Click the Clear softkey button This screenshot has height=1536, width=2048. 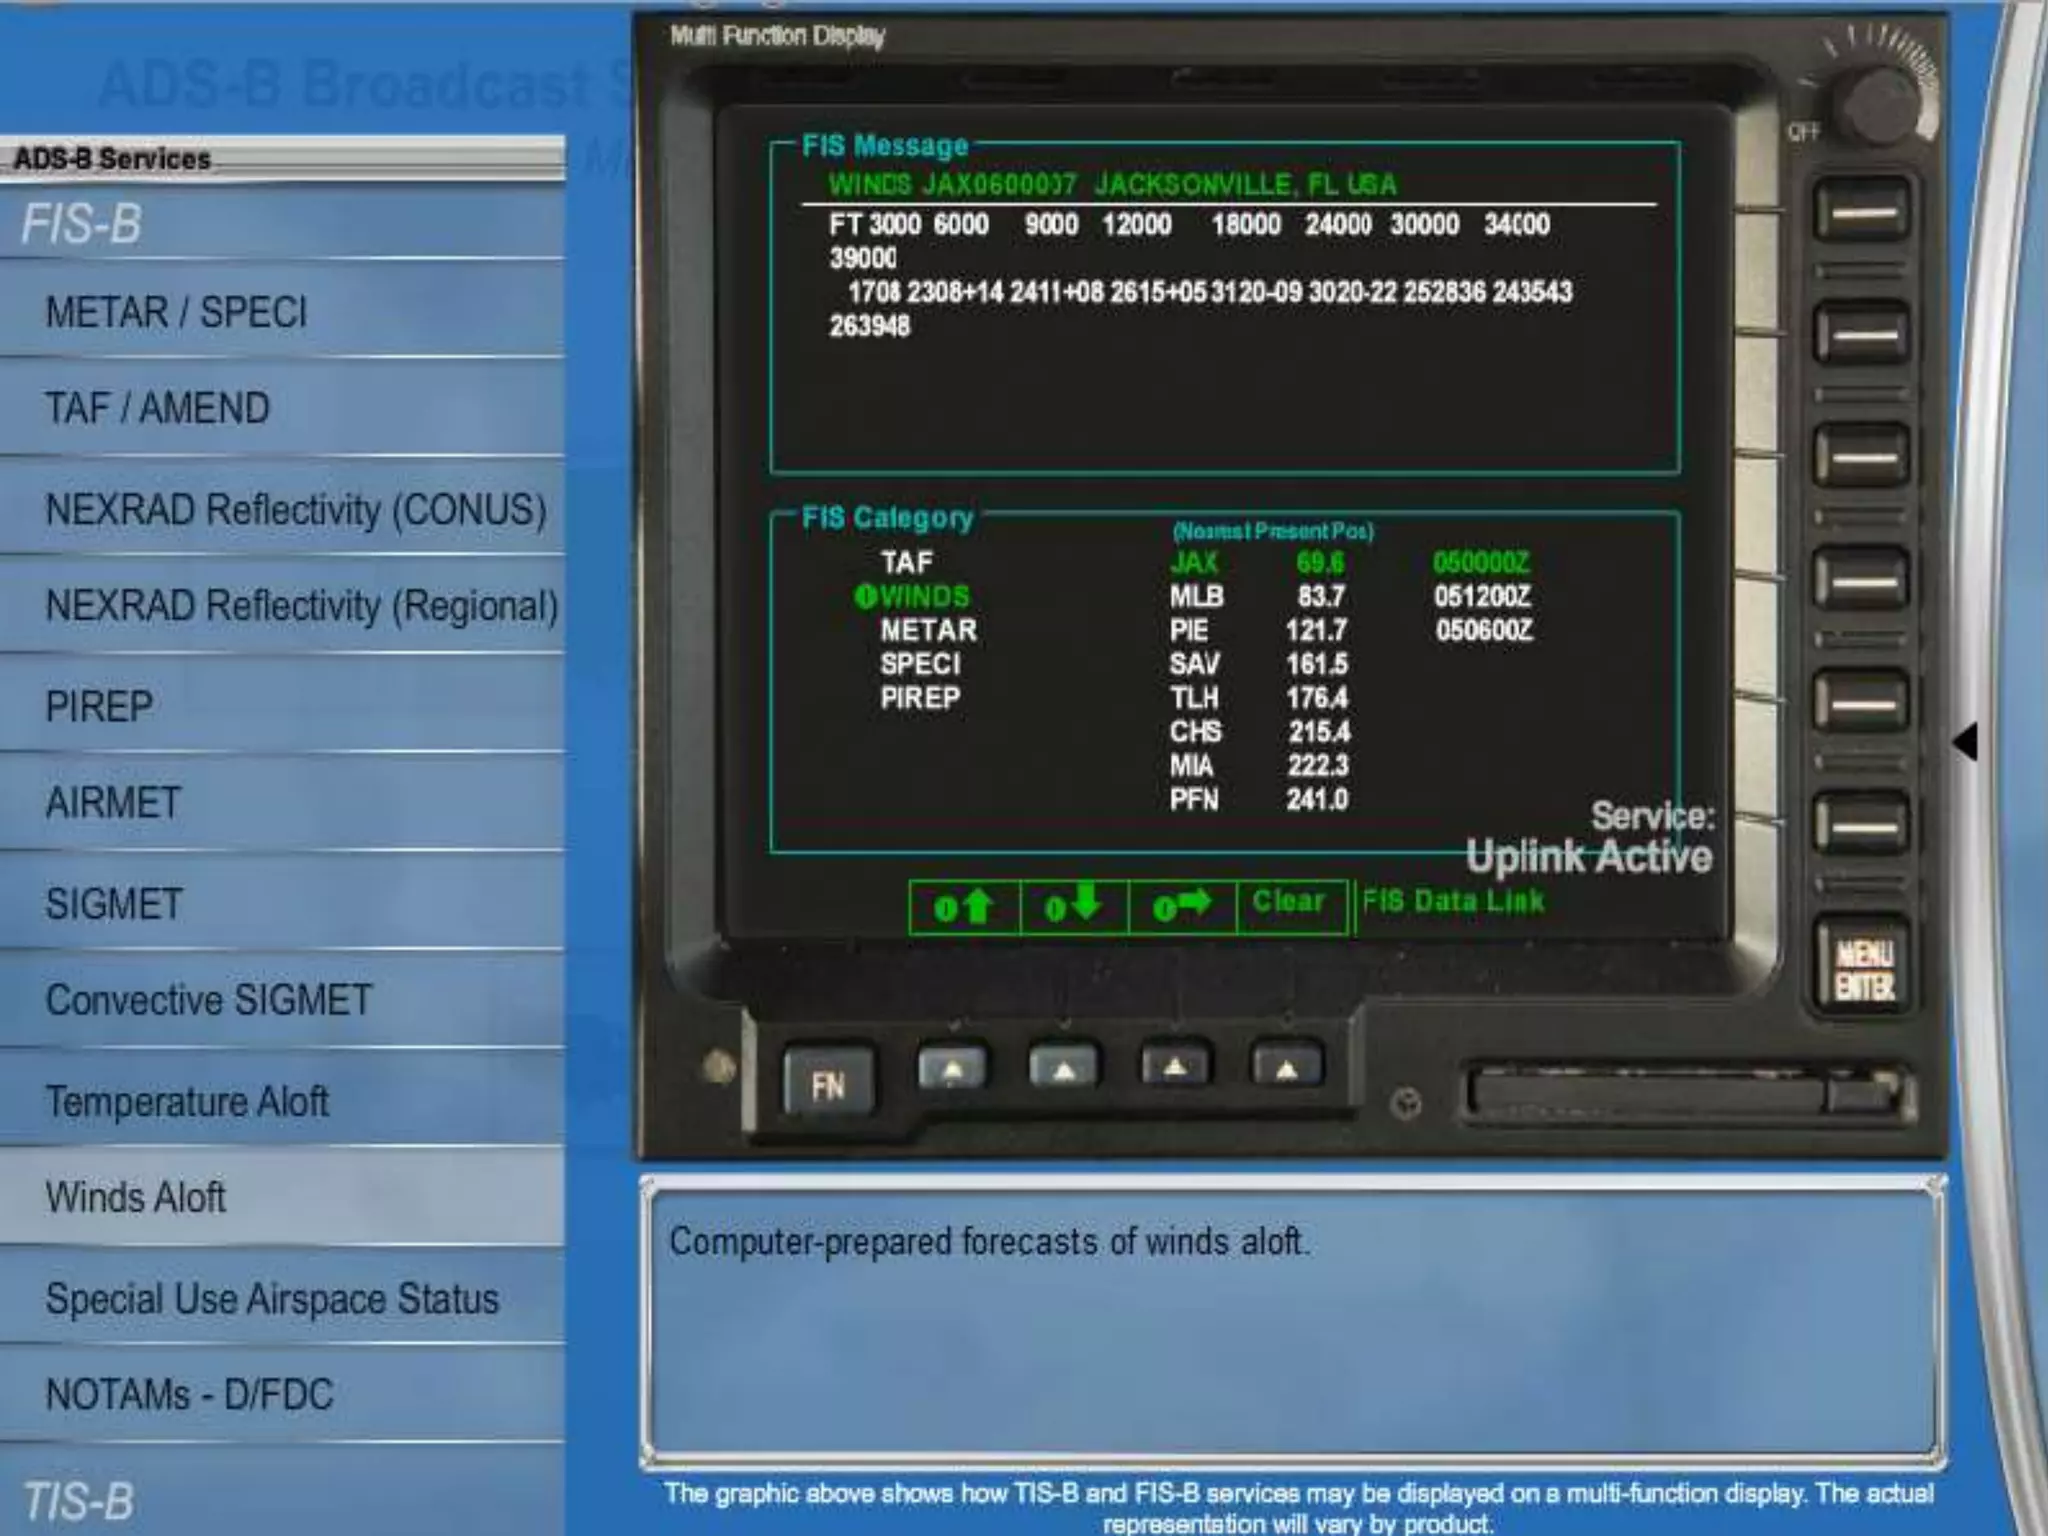coord(1289,904)
